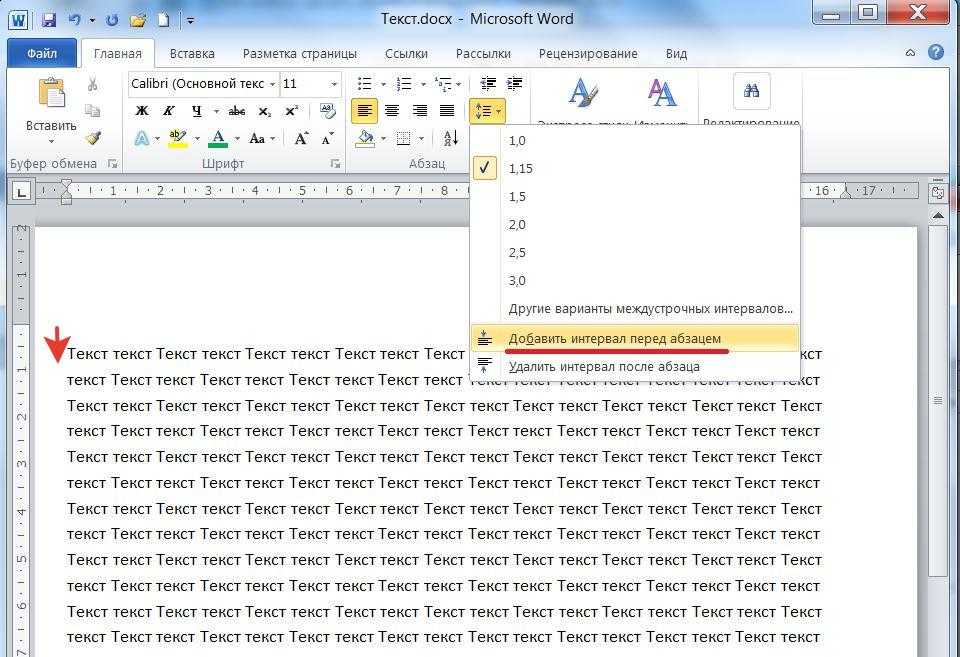960x657 pixels.
Task: Click the Cut scissors icon
Action: [93, 85]
